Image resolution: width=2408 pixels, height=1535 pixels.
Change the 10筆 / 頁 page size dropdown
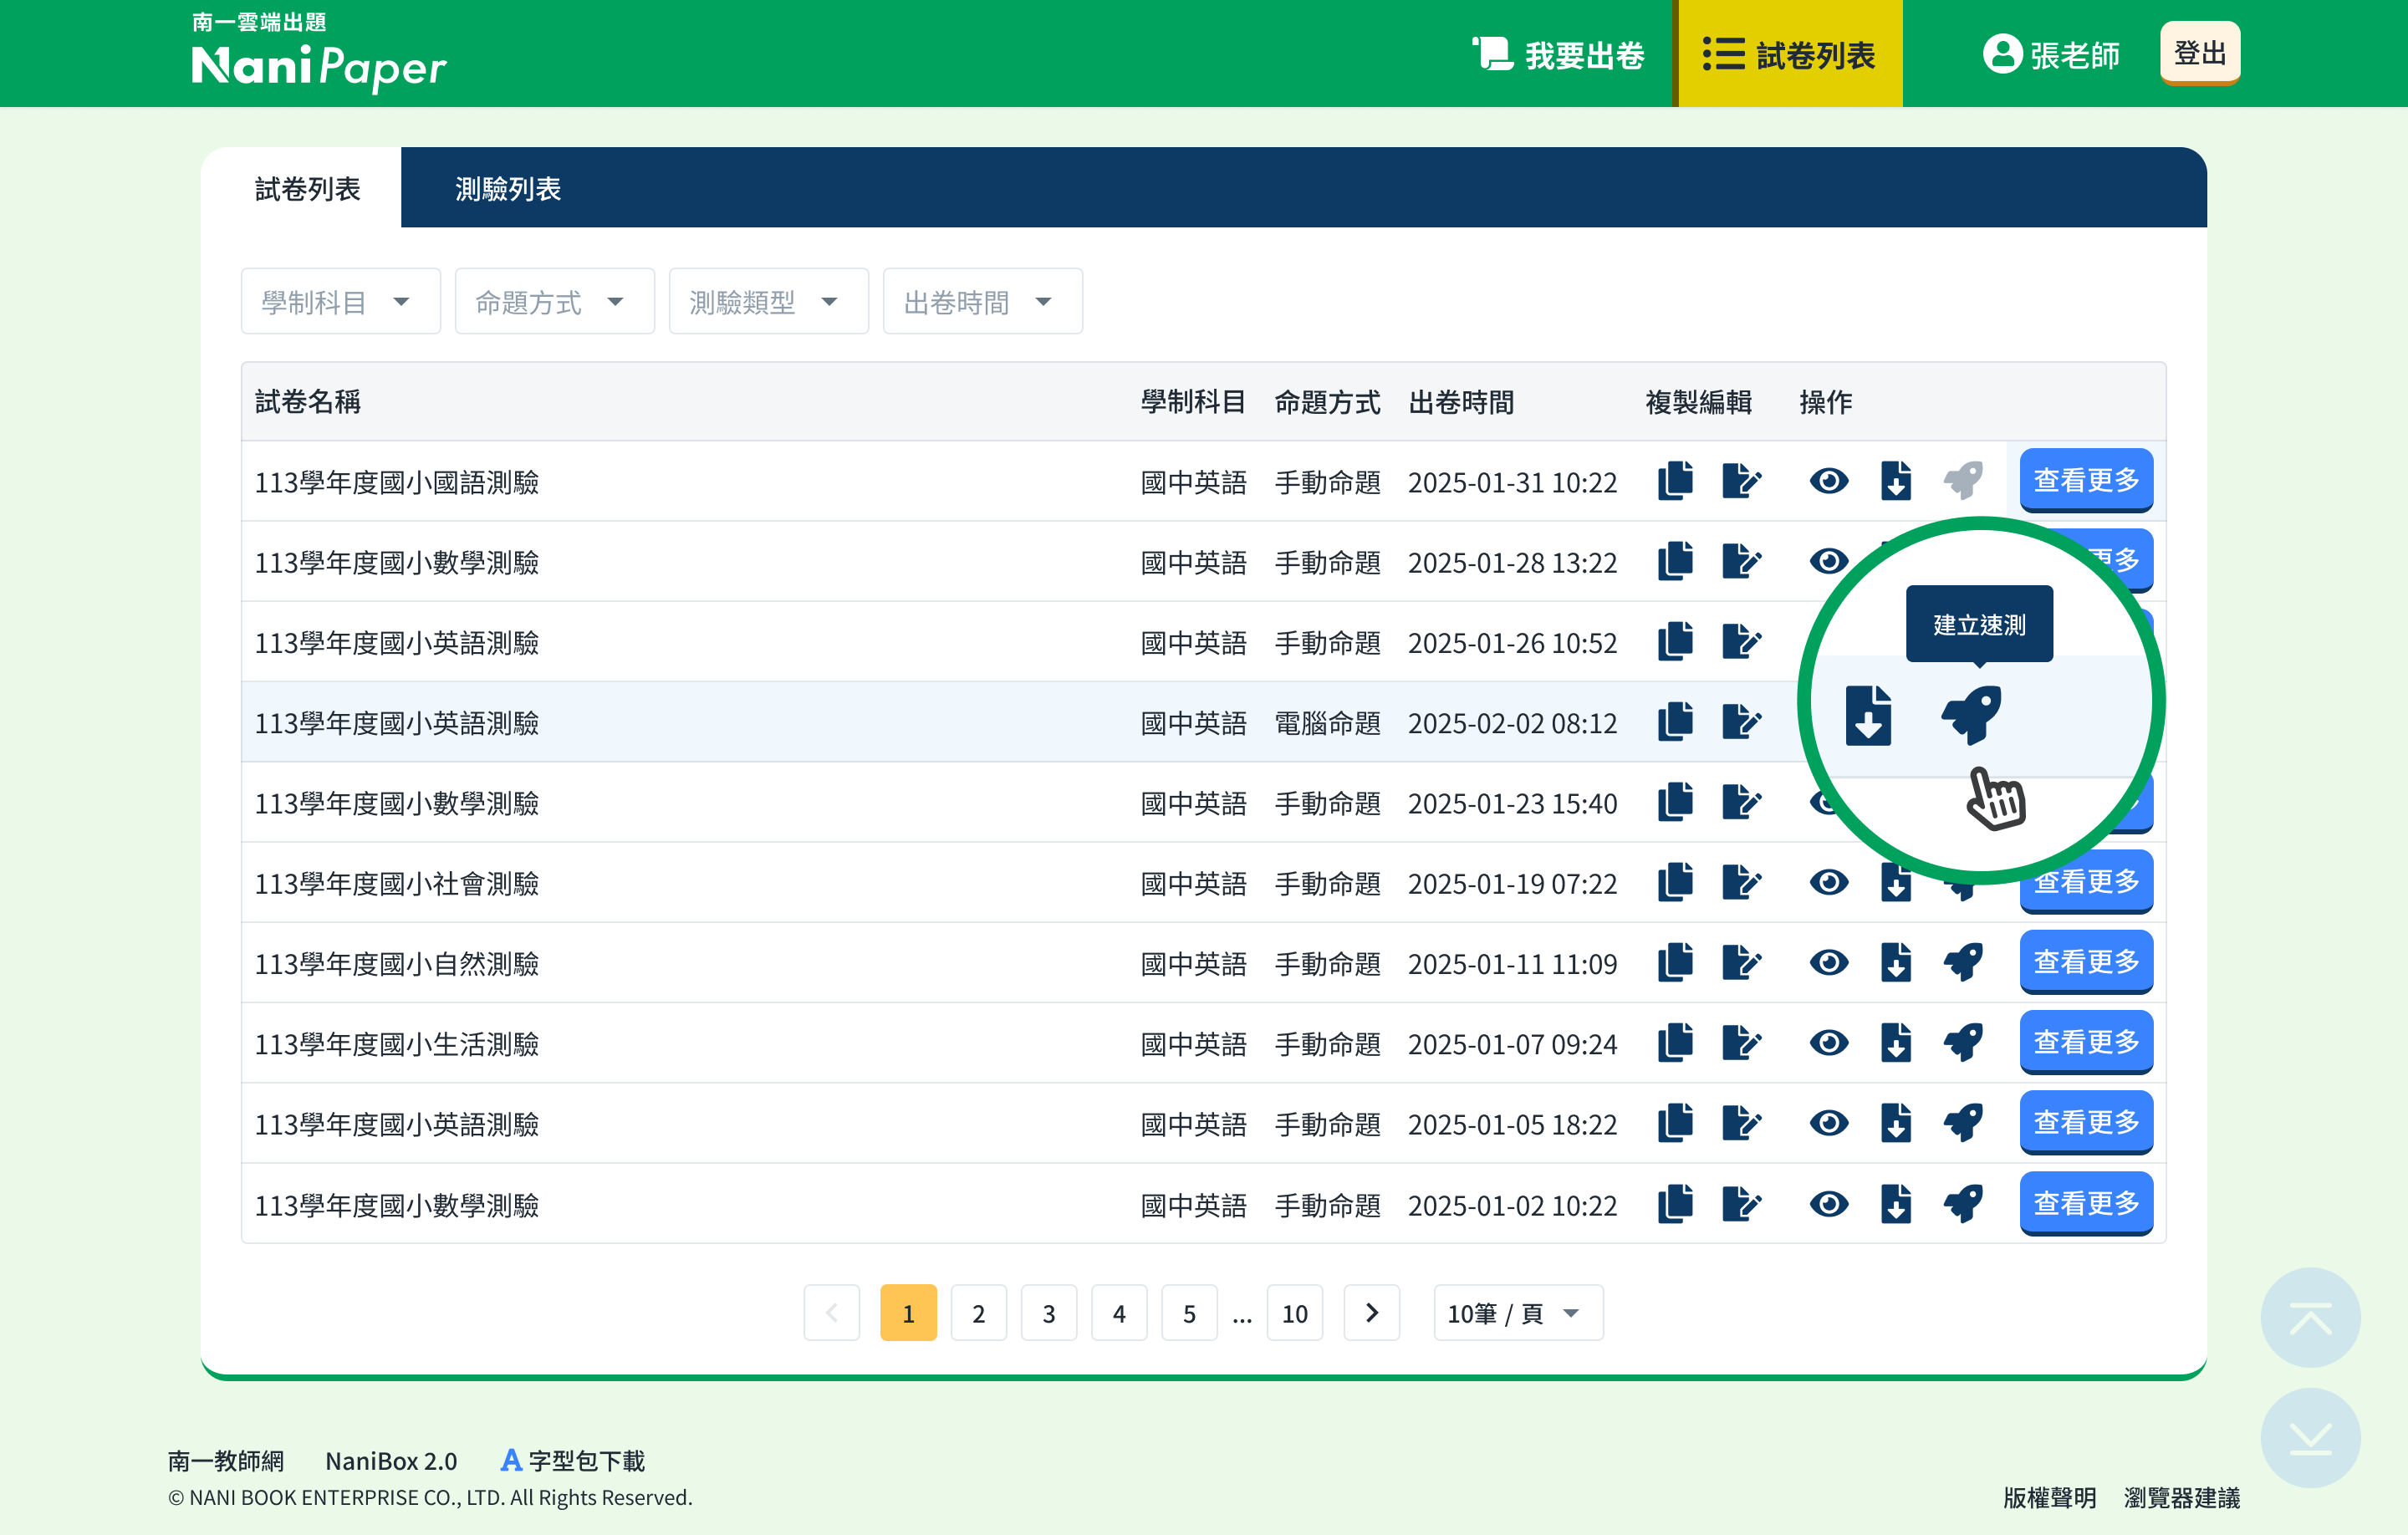tap(1518, 1313)
